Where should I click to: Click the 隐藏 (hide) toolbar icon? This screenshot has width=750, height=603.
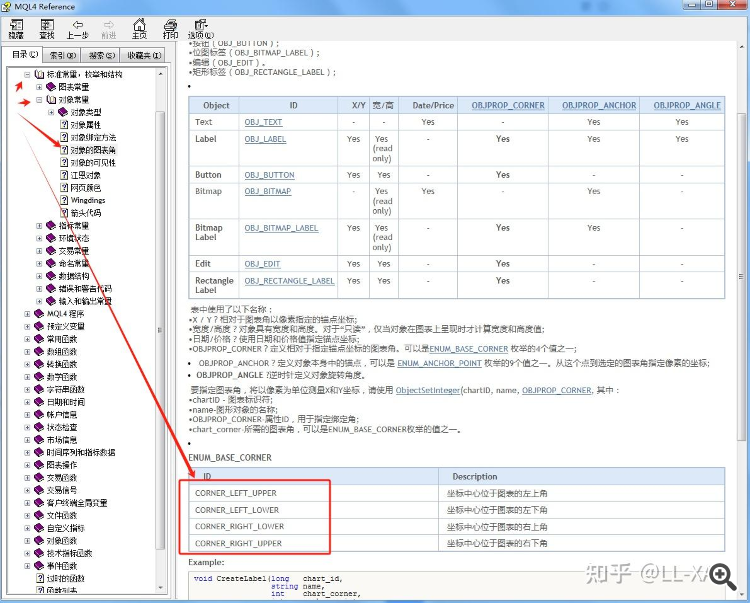[16, 29]
